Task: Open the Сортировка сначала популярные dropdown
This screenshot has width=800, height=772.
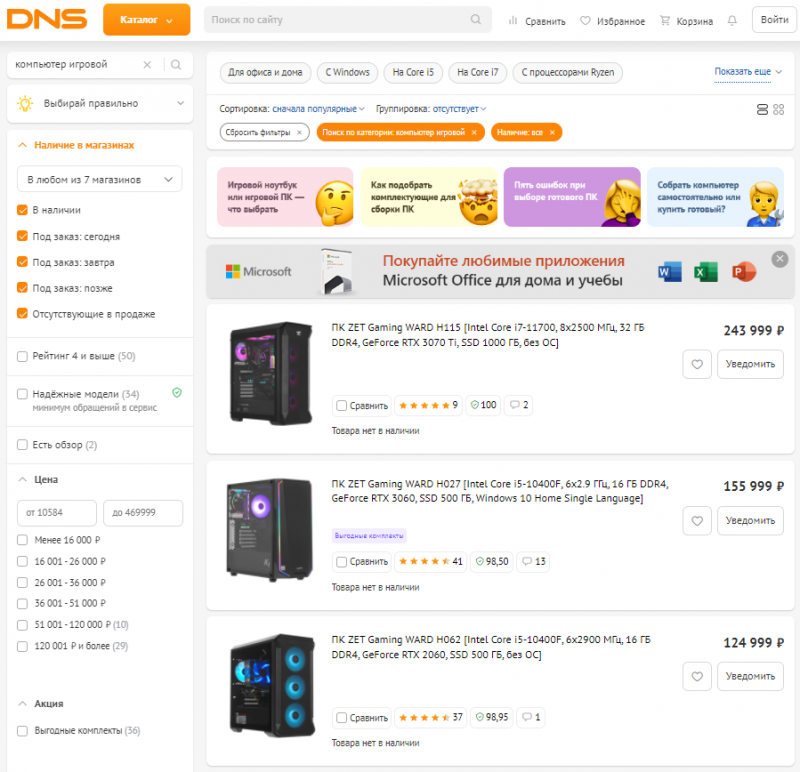Action: click(318, 109)
